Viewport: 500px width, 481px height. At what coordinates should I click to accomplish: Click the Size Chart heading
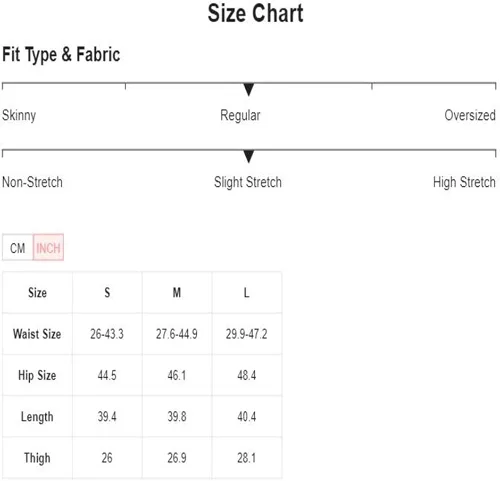coord(255,13)
